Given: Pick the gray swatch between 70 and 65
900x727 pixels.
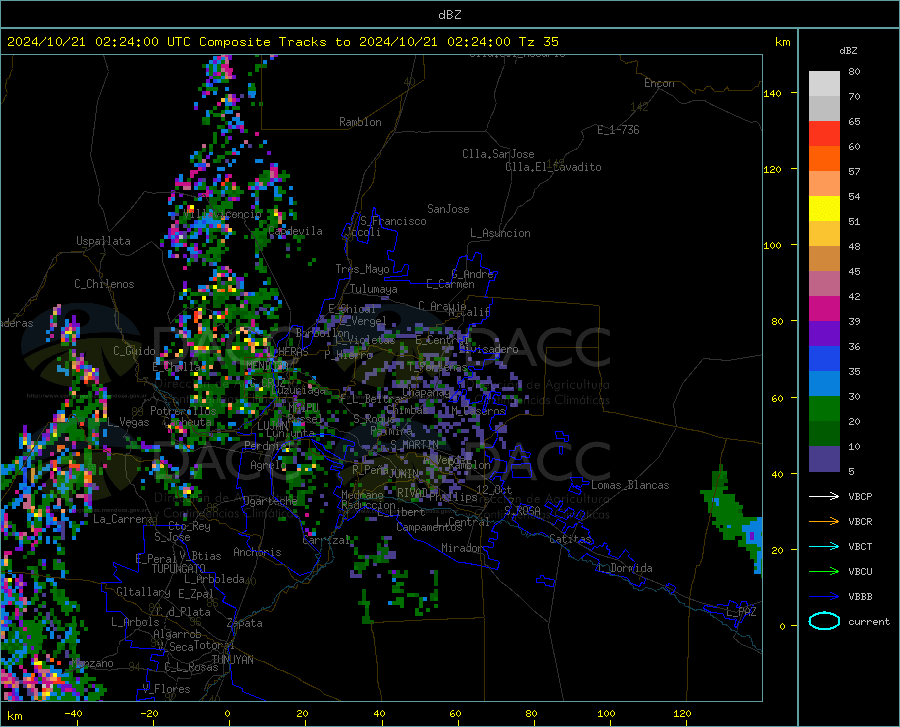Looking at the screenshot, I should tap(824, 108).
